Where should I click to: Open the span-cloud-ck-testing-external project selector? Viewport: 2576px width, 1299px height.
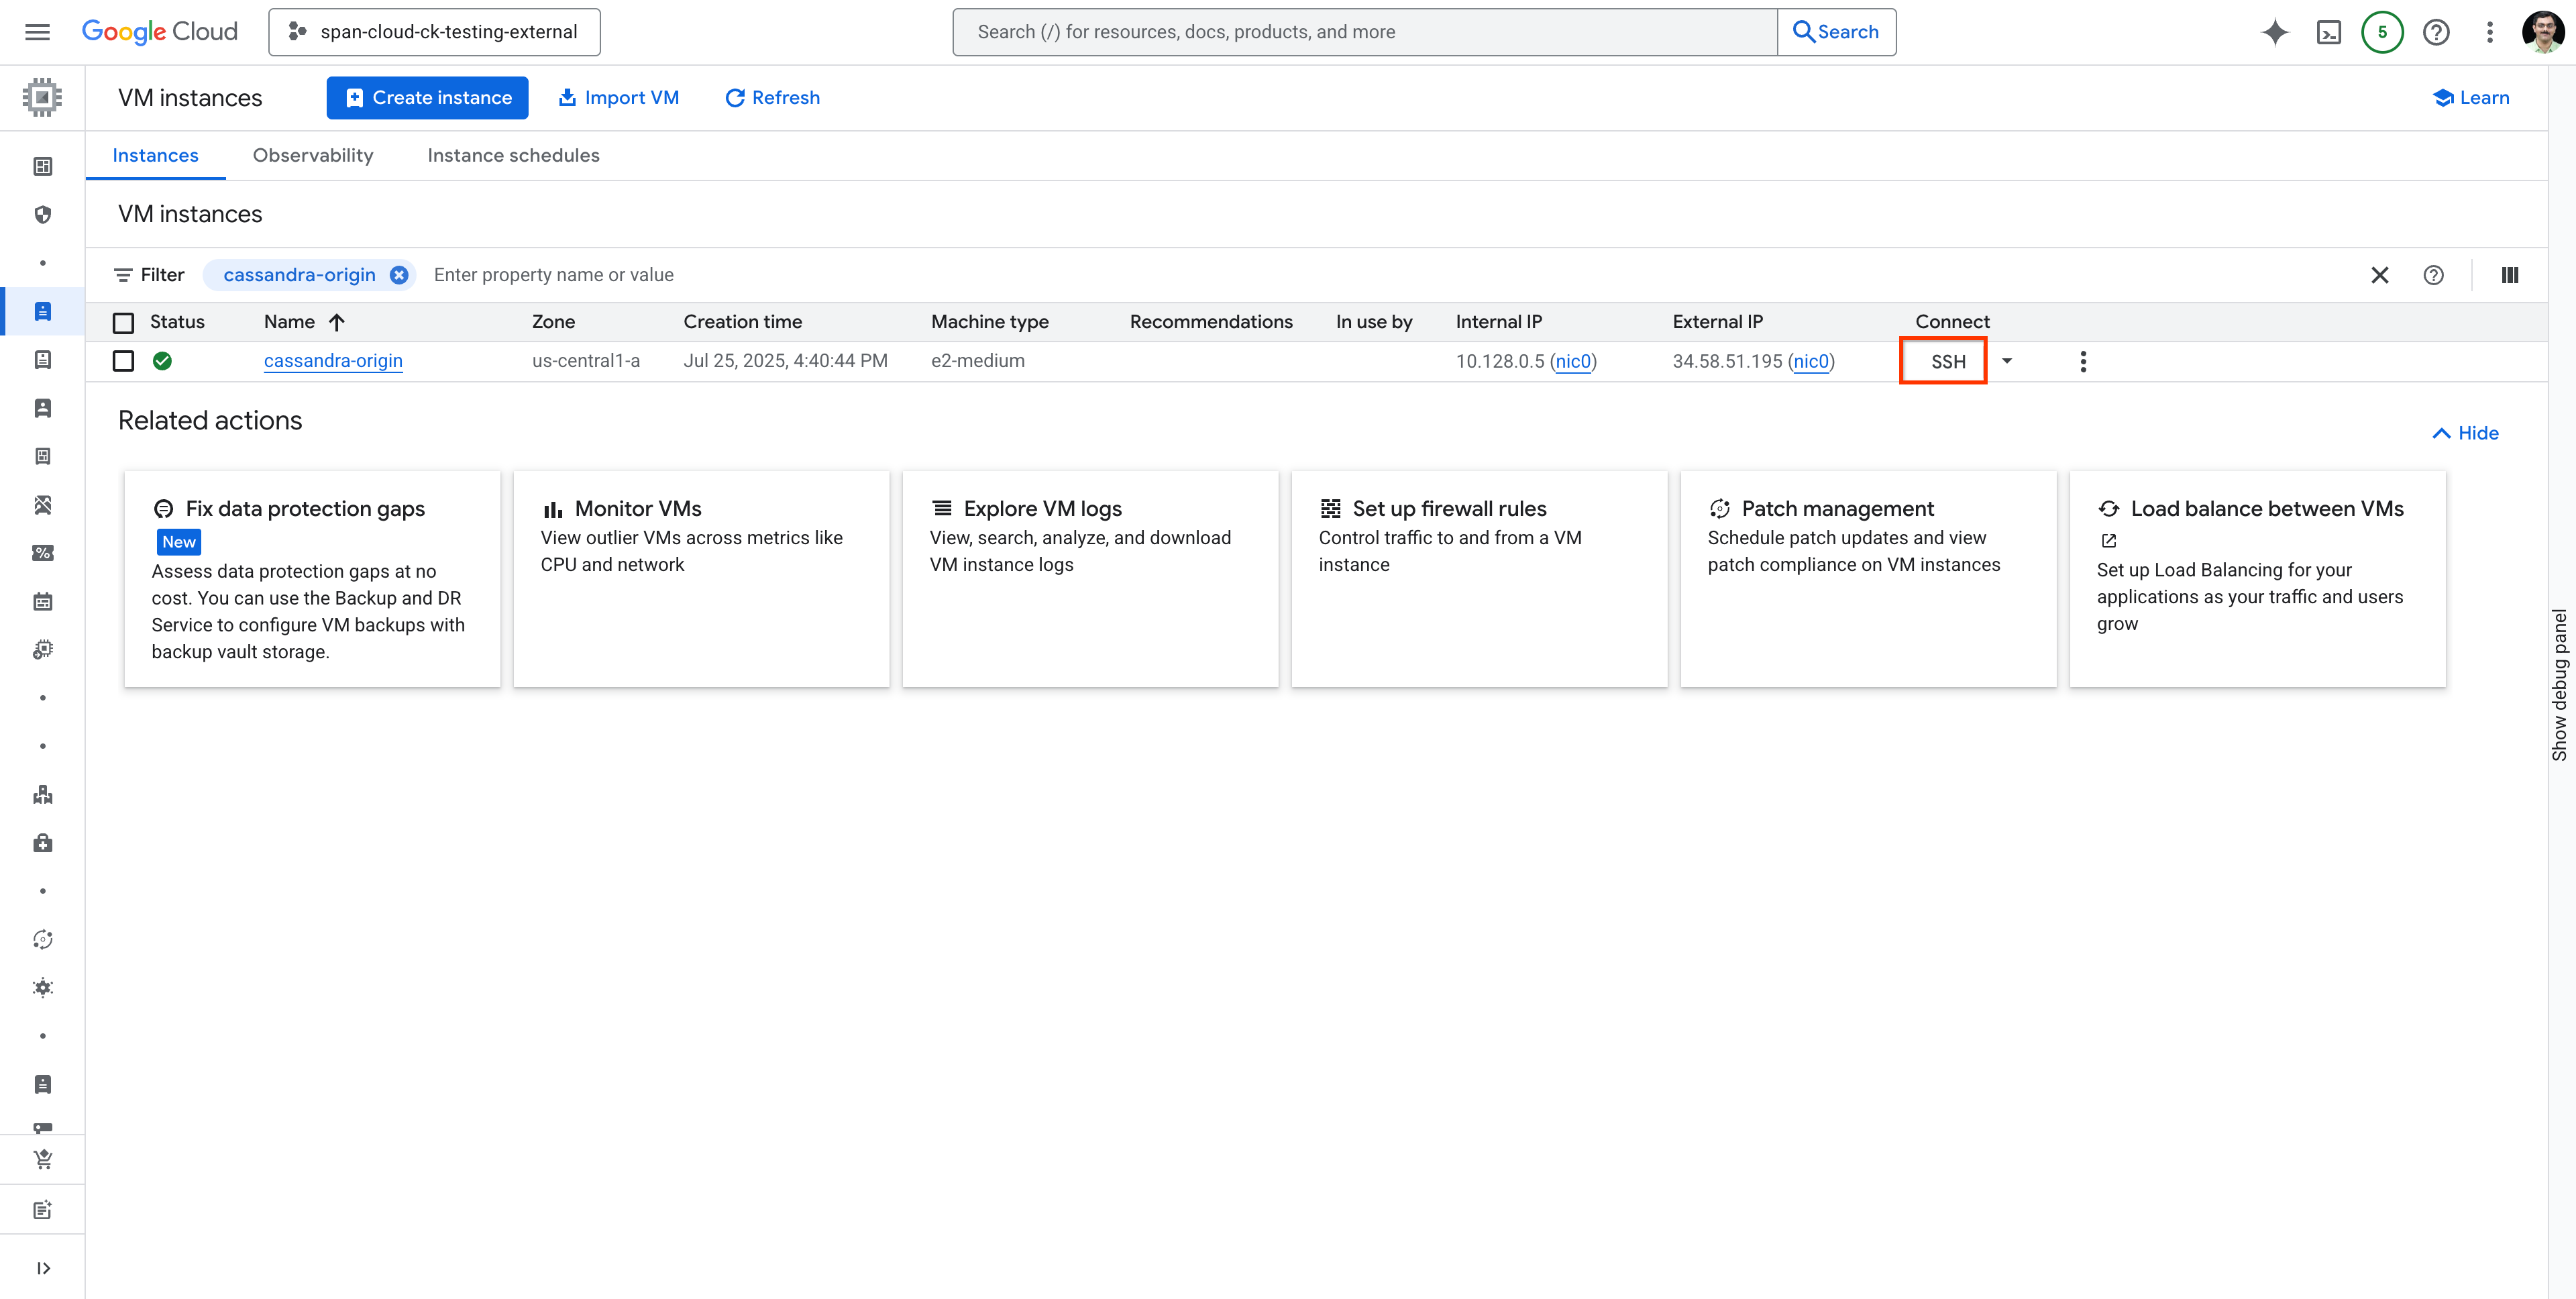(x=434, y=31)
